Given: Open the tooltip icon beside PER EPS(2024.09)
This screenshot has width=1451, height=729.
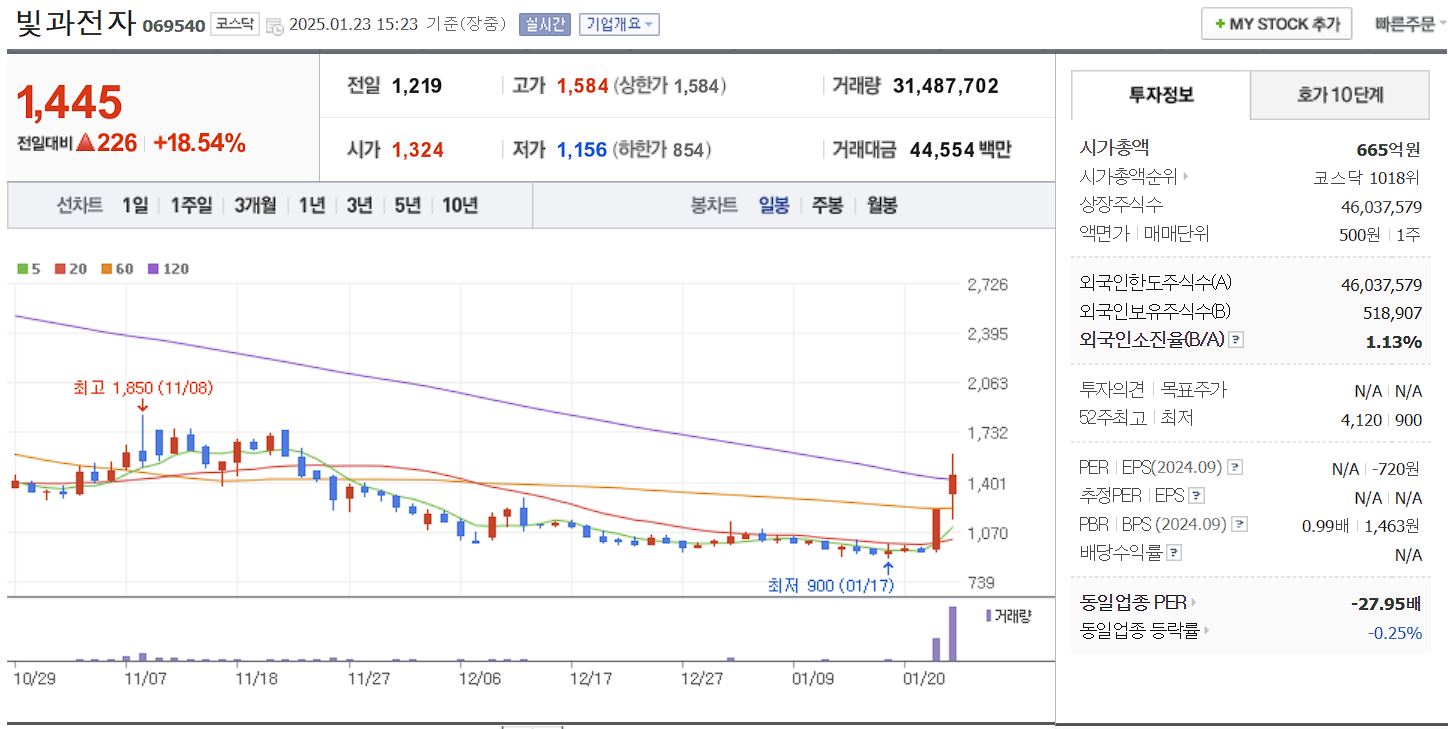Looking at the screenshot, I should click(x=1235, y=468).
